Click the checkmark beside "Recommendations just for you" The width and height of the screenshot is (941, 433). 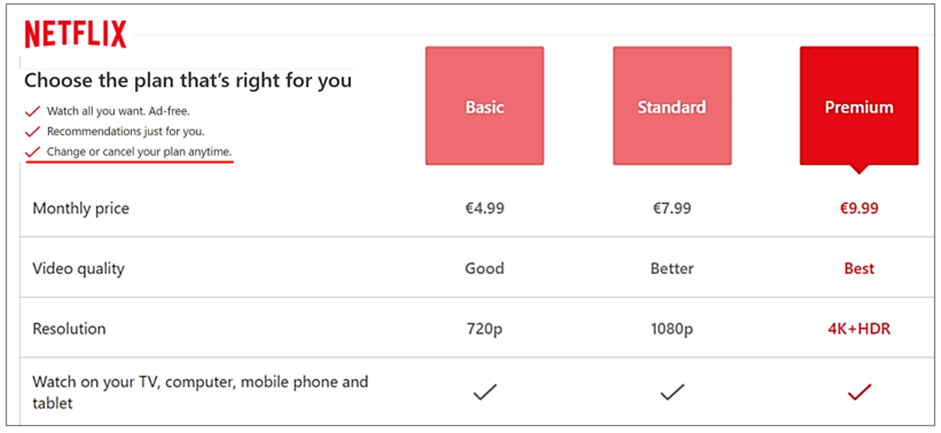(x=32, y=131)
